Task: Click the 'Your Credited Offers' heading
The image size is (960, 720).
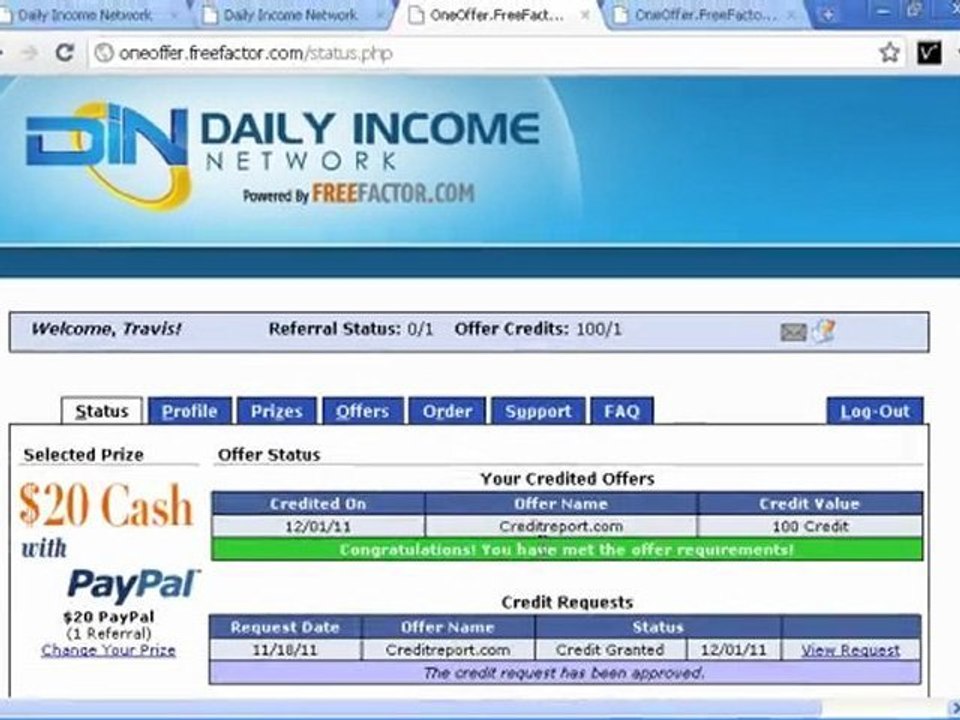Action: (567, 479)
